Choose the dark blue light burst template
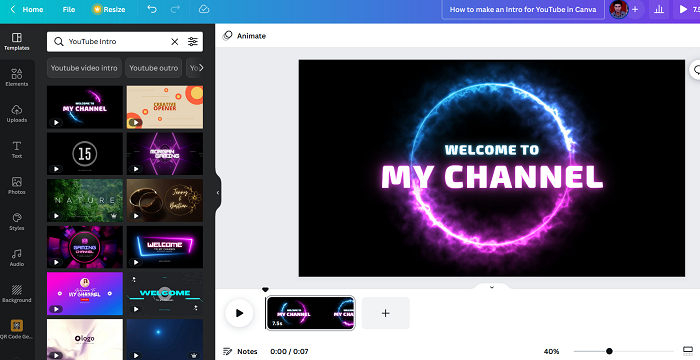The height and width of the screenshot is (360, 700). coord(165,339)
